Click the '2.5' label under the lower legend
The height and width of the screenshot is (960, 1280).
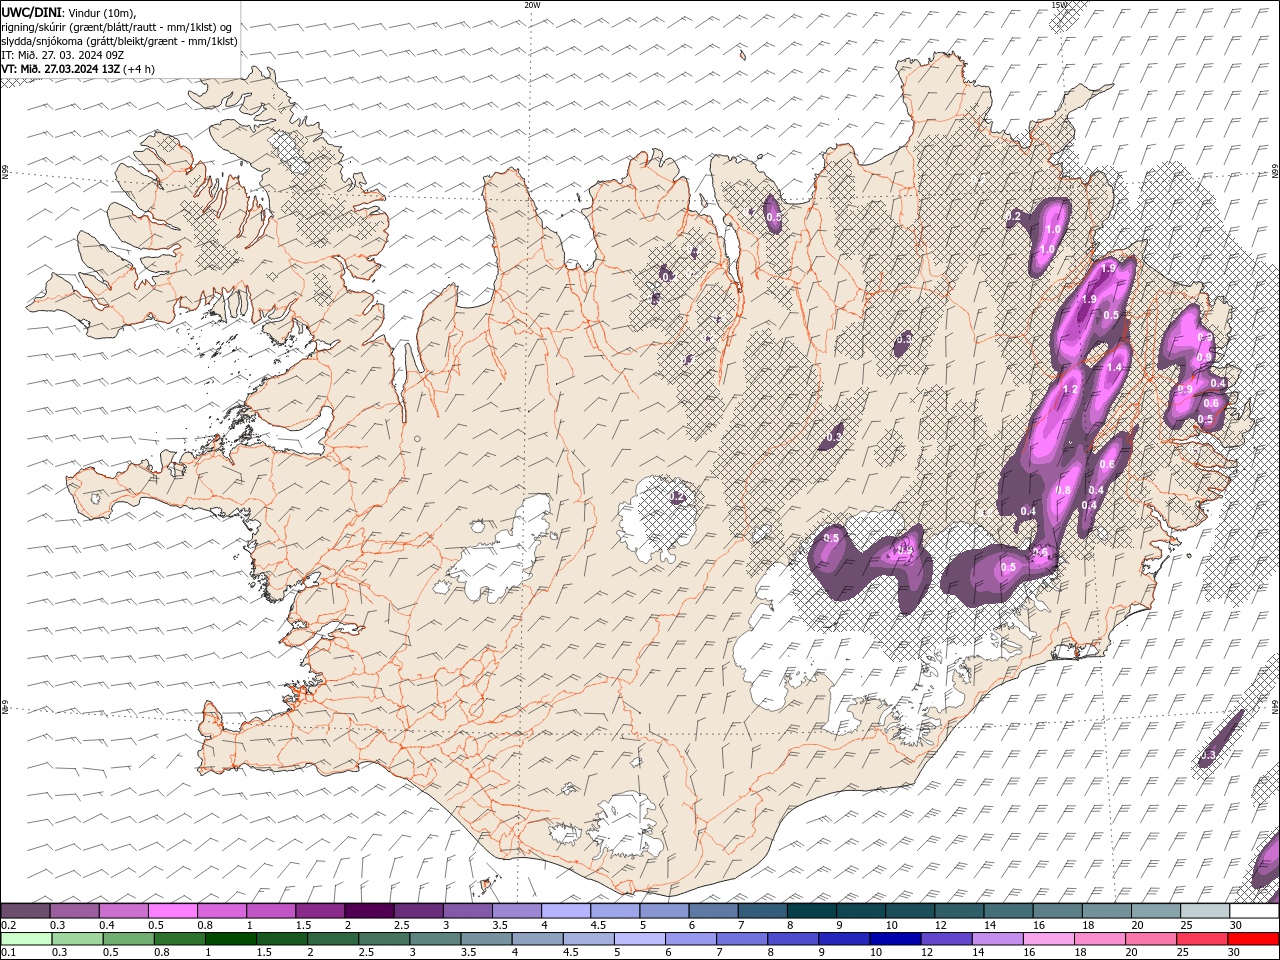(x=366, y=953)
